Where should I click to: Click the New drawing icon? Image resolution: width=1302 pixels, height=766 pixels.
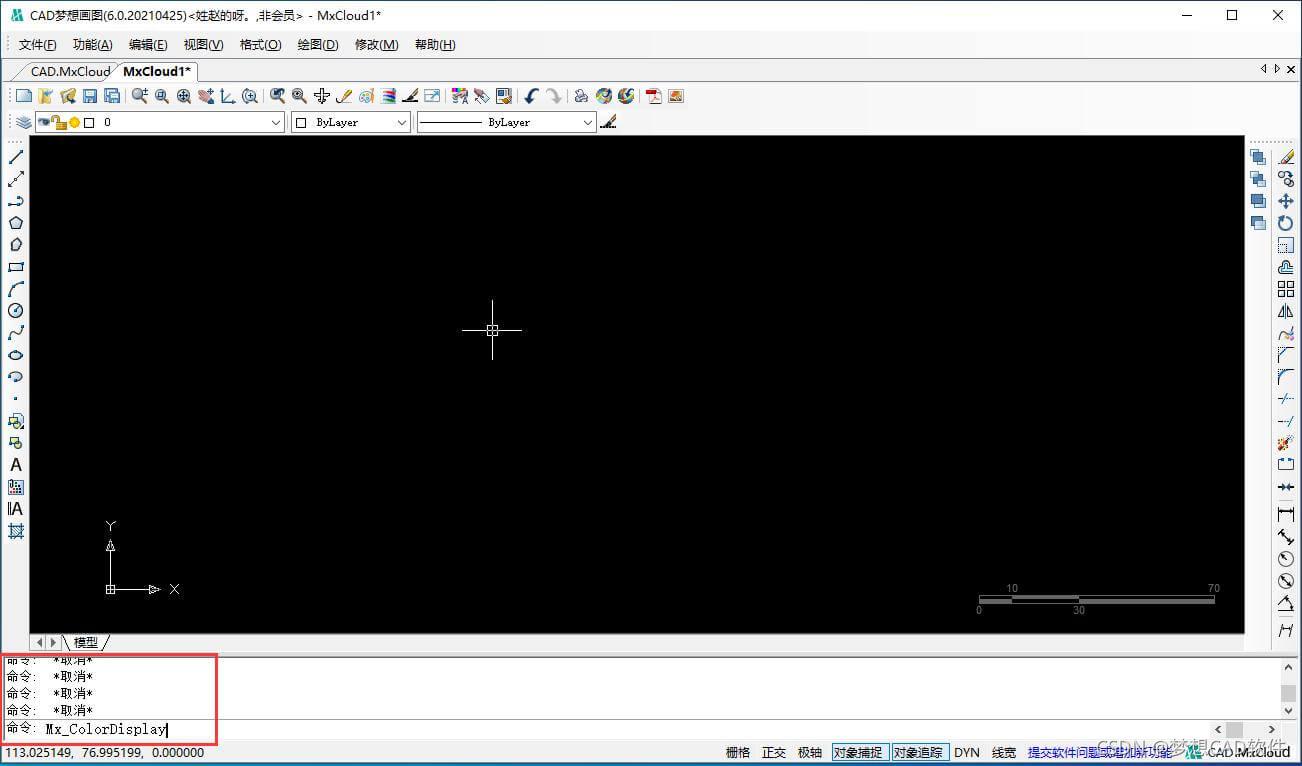pos(24,96)
